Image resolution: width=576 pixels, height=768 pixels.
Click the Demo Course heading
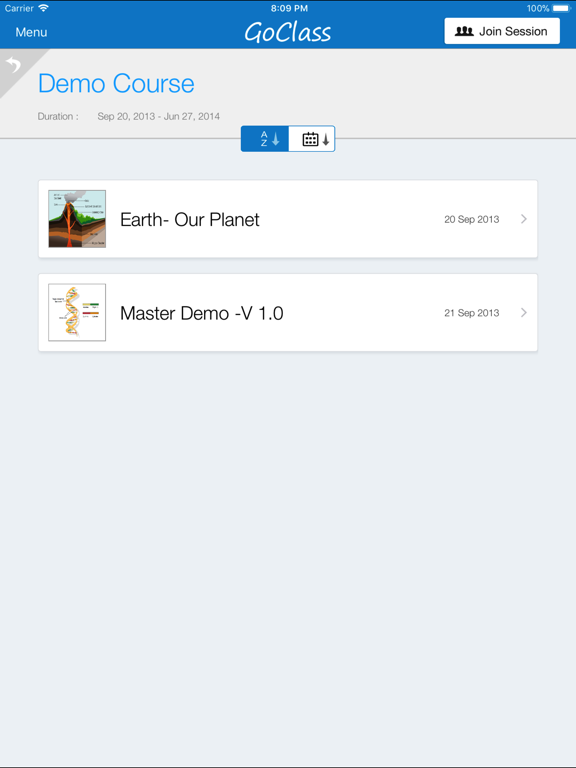[x=116, y=83]
